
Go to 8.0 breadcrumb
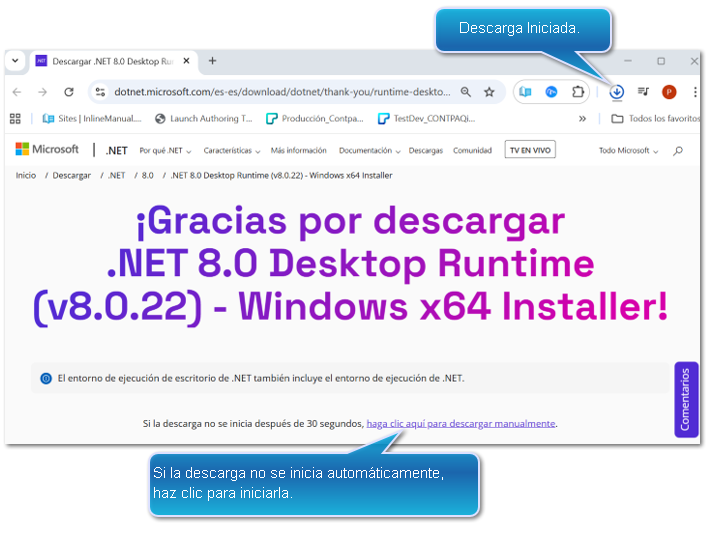(x=147, y=176)
